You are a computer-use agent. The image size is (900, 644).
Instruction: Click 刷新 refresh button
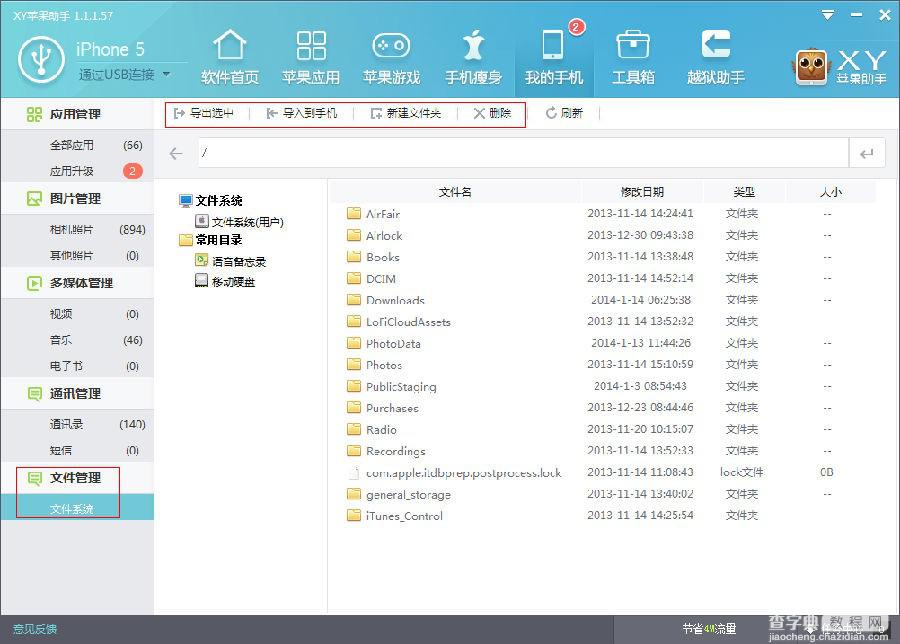click(x=564, y=113)
